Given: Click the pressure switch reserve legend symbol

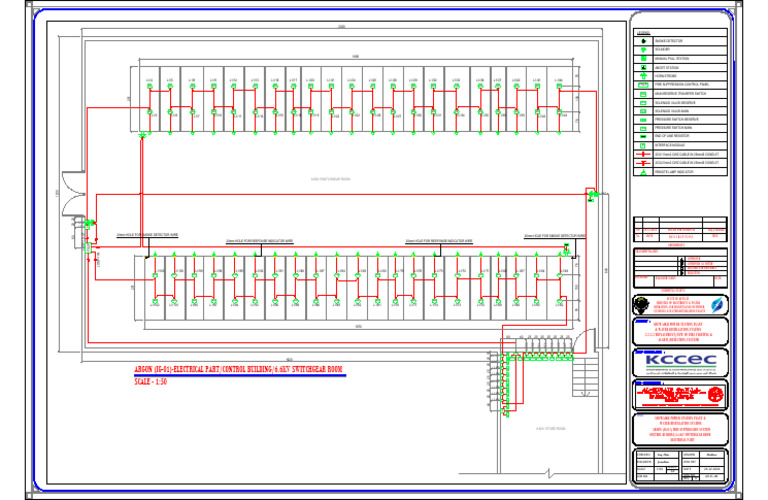Looking at the screenshot, I should coord(644,119).
